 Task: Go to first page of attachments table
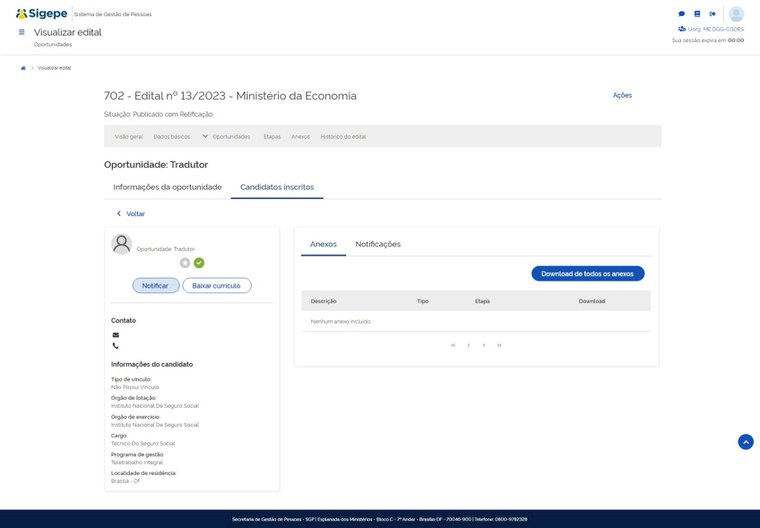pos(453,345)
